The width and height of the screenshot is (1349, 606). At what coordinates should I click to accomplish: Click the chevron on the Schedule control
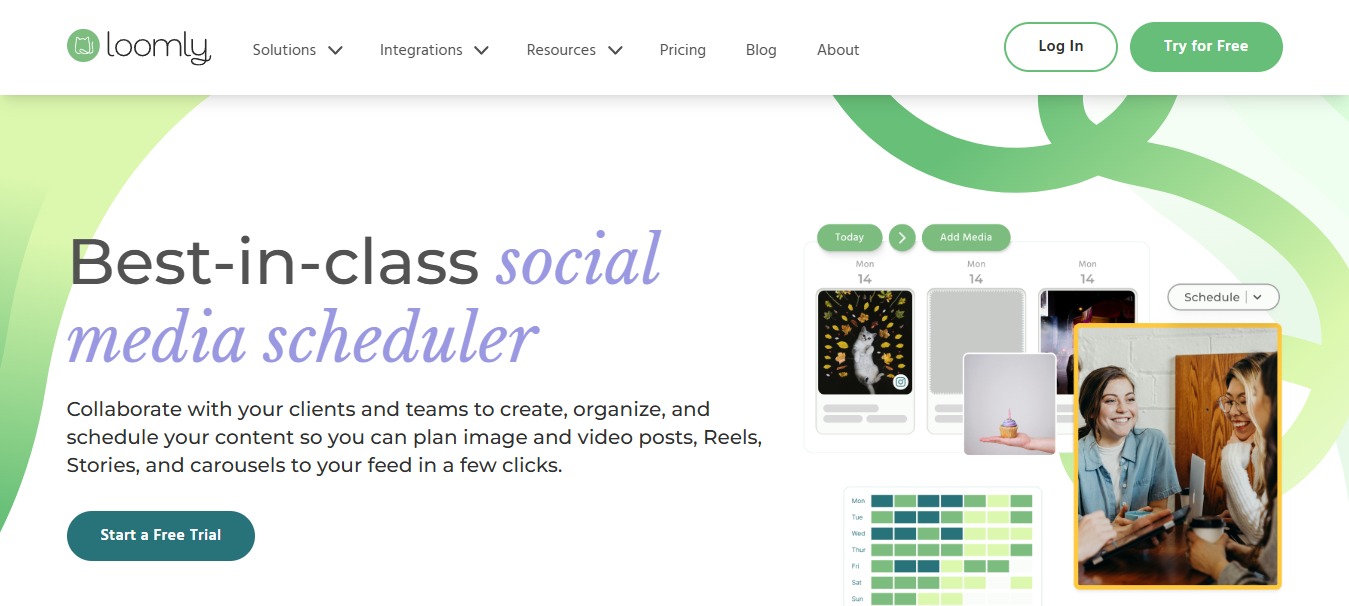(x=1258, y=297)
